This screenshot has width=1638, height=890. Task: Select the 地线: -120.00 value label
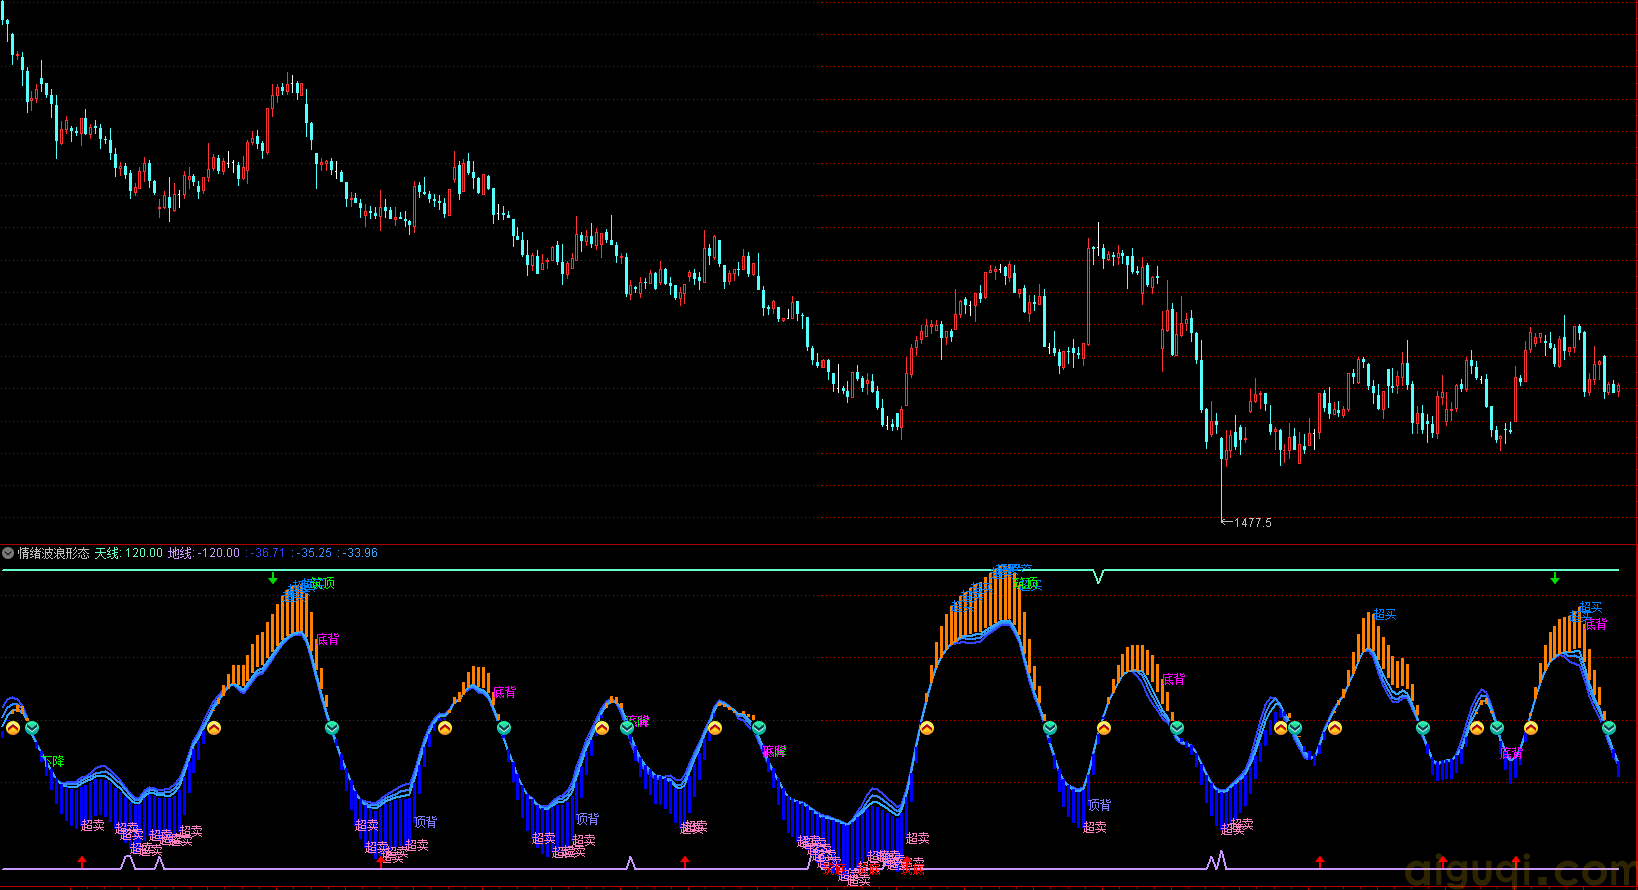click(x=204, y=553)
